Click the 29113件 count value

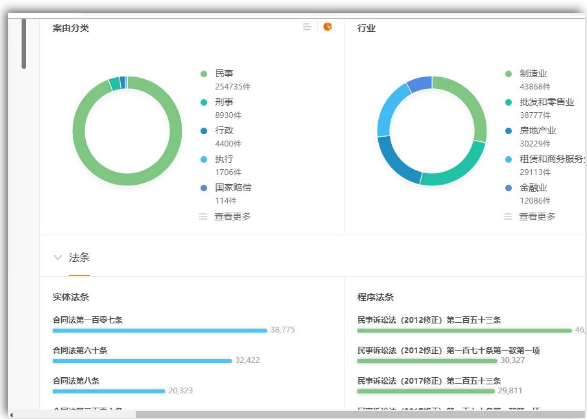(535, 172)
